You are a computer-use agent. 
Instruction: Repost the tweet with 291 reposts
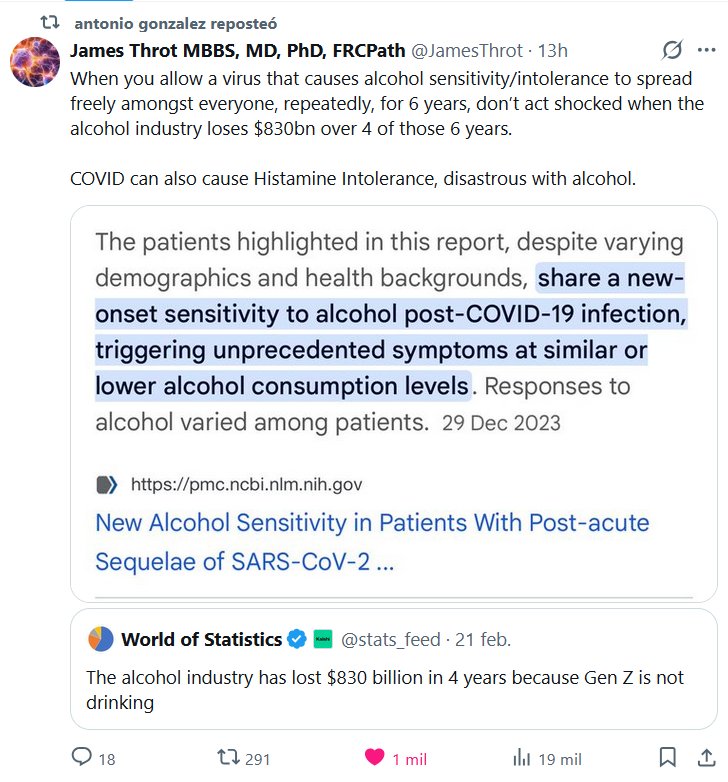[x=227, y=758]
